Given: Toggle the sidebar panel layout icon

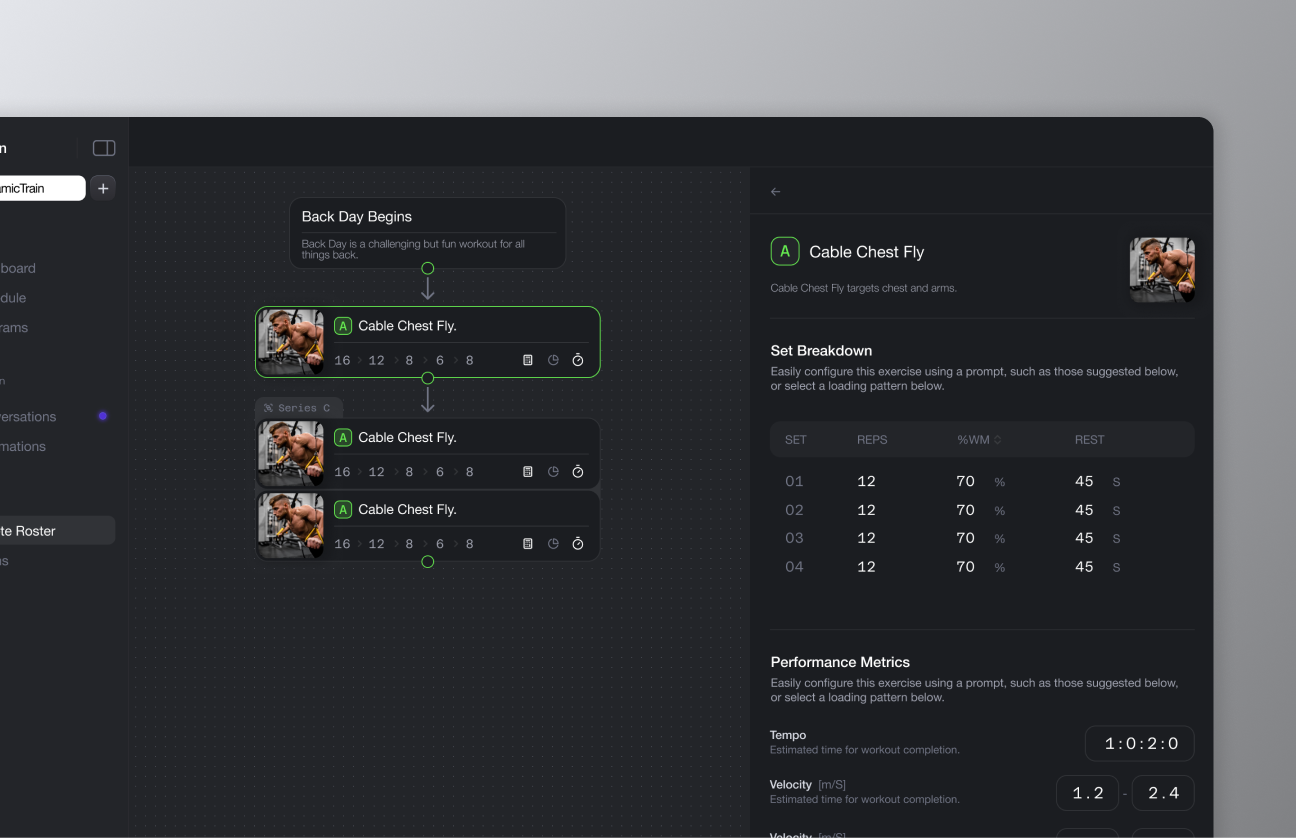Looking at the screenshot, I should (104, 148).
